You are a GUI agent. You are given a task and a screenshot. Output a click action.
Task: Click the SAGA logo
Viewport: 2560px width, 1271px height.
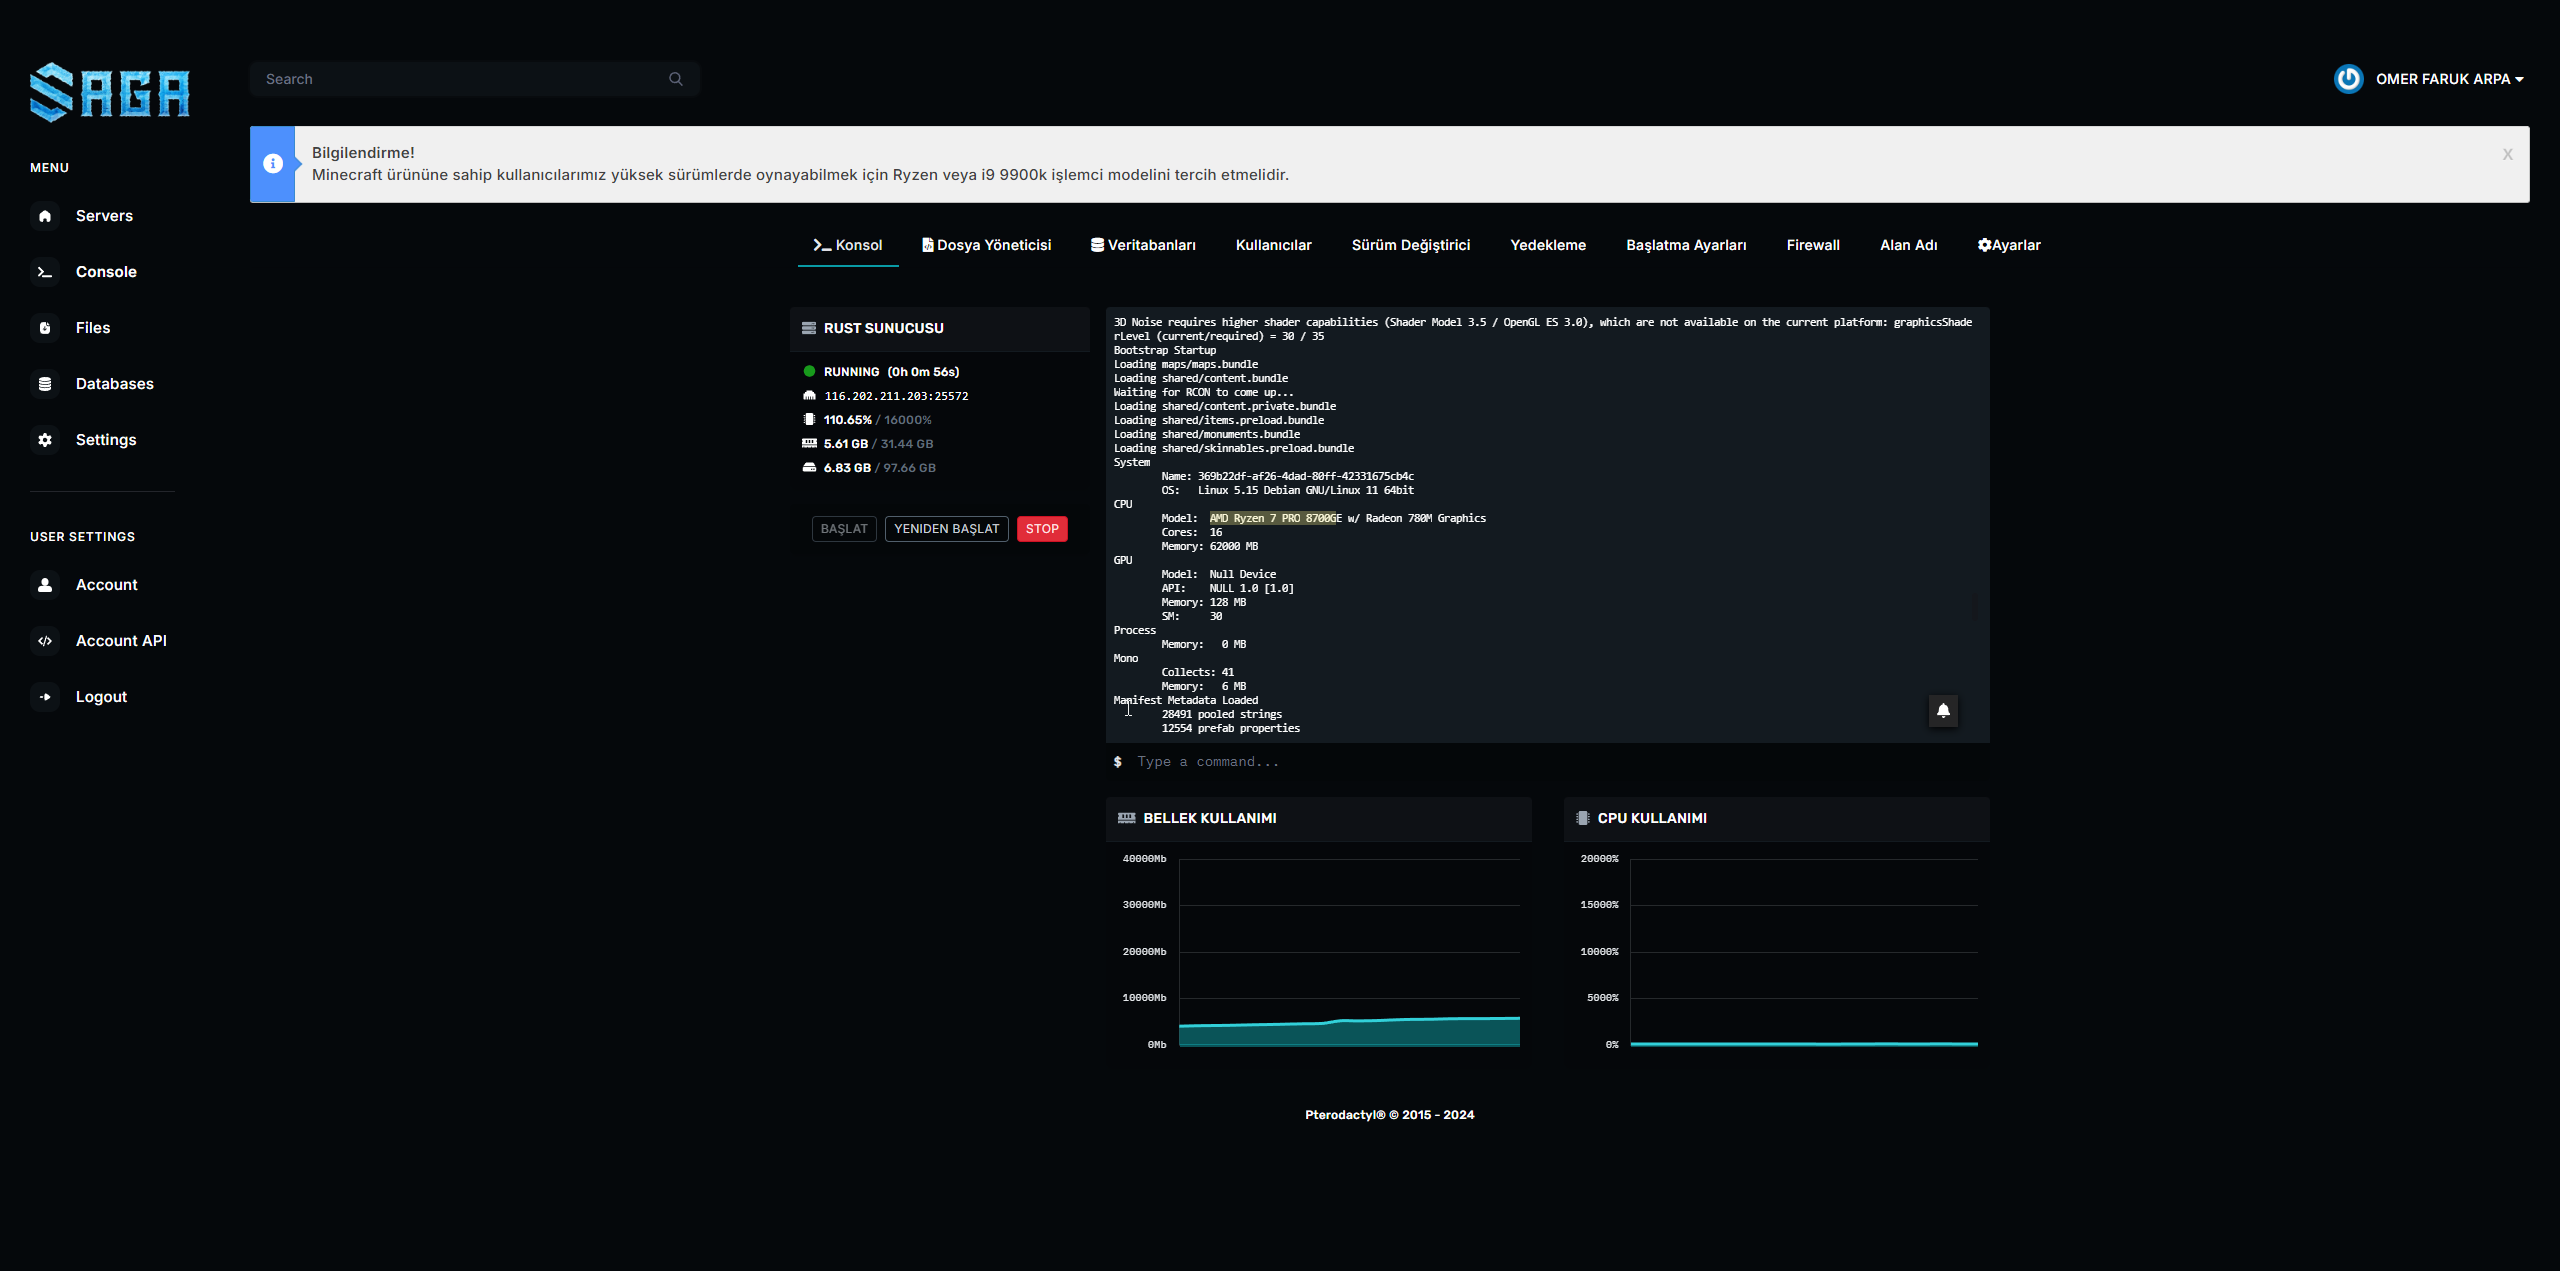click(x=109, y=92)
